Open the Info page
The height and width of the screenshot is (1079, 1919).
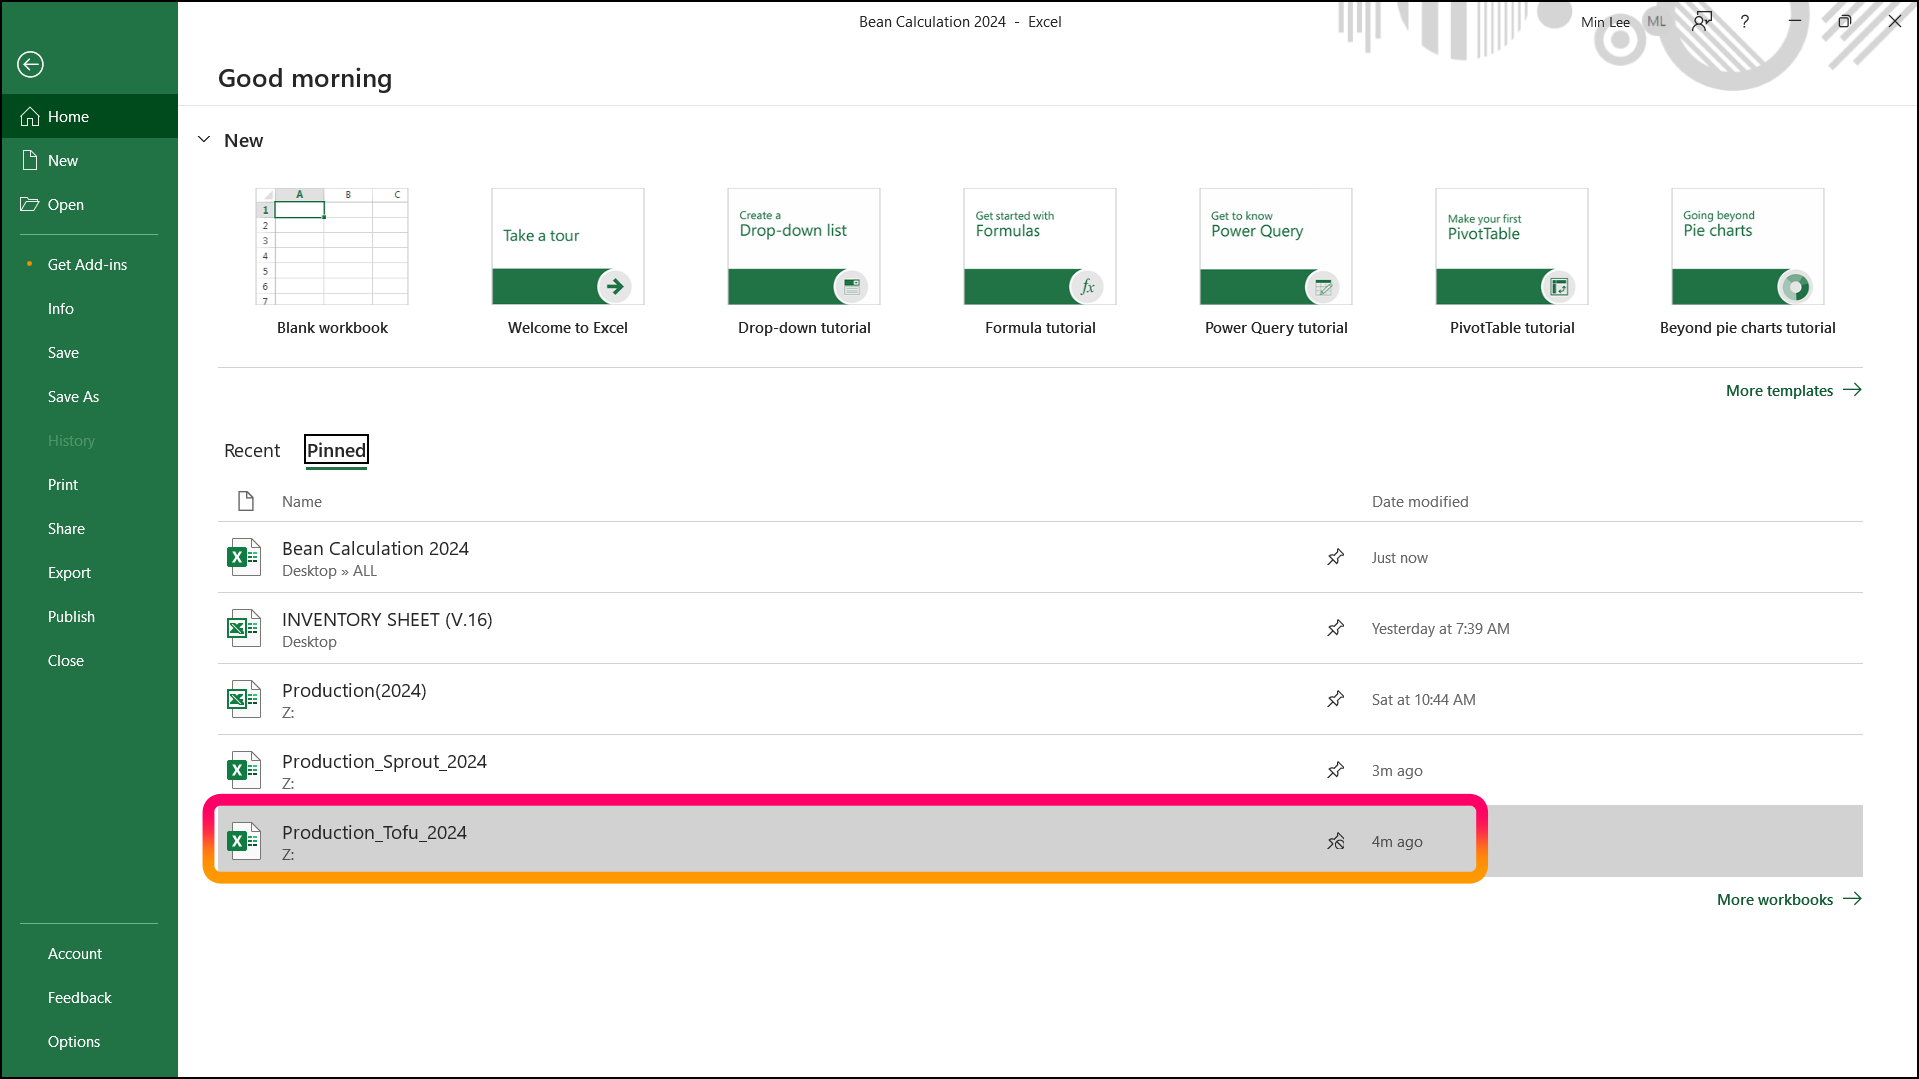89,308
